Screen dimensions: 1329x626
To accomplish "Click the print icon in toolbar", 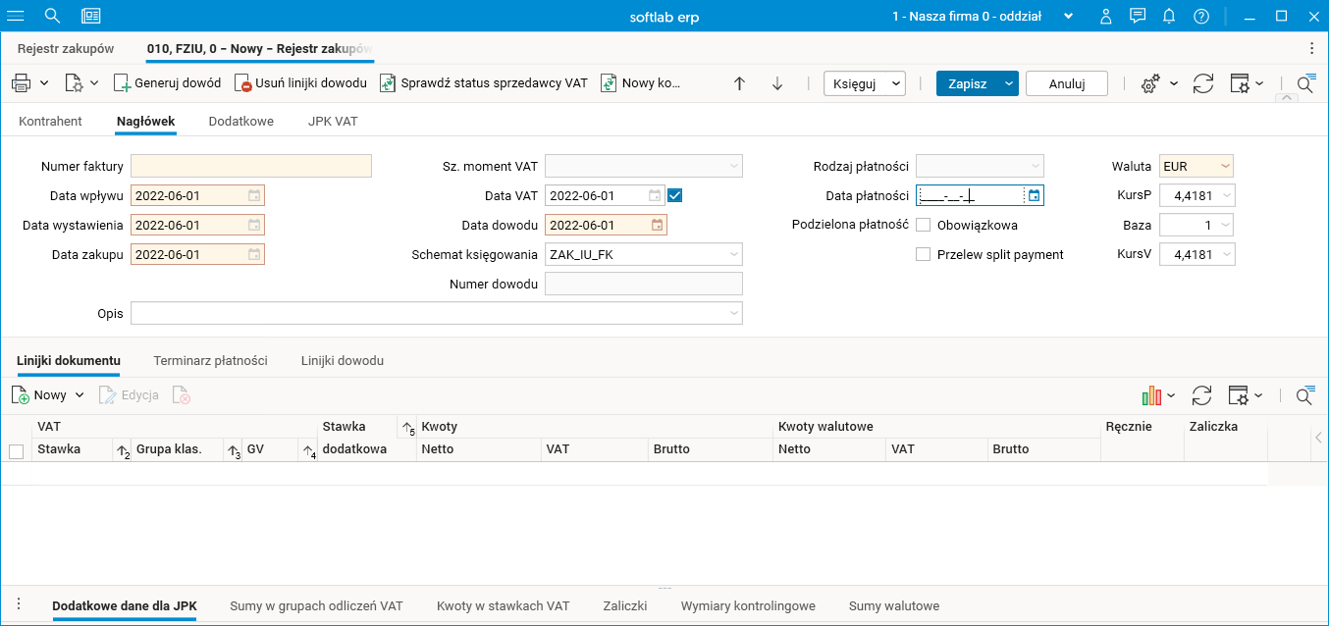I will click(x=21, y=83).
